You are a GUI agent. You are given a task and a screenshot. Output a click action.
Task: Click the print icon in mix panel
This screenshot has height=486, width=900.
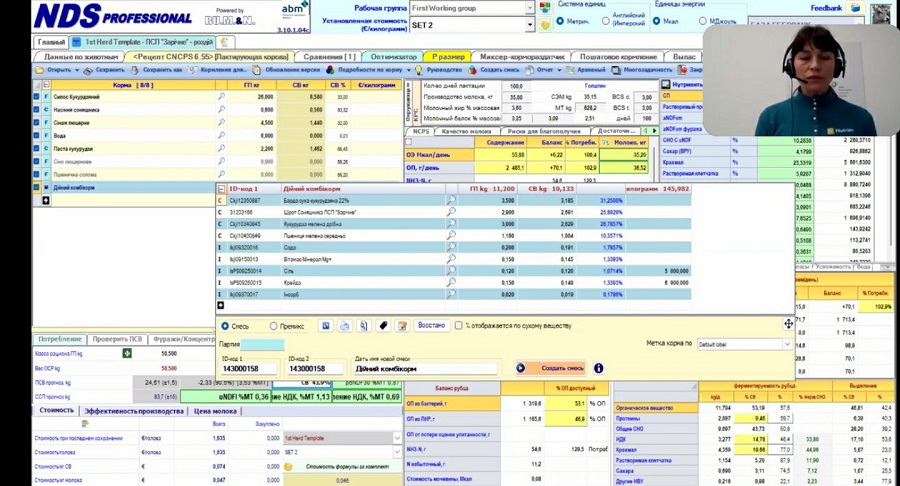[344, 326]
